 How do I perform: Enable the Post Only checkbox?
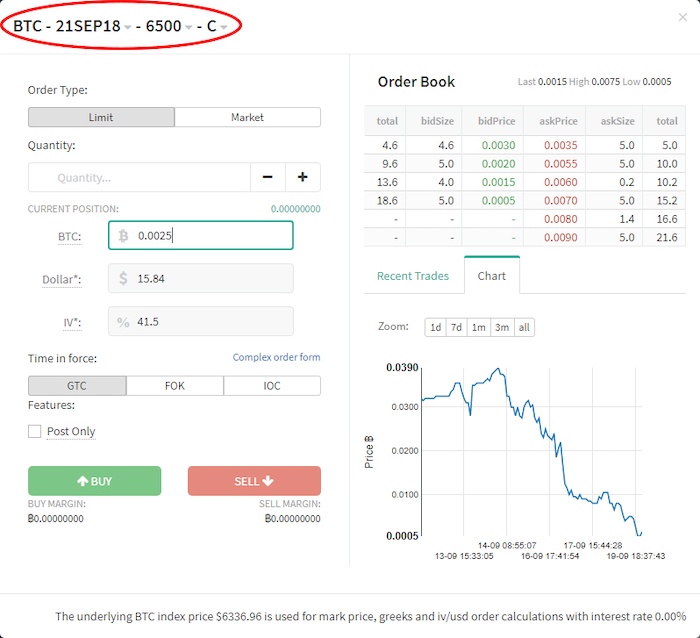pos(34,431)
